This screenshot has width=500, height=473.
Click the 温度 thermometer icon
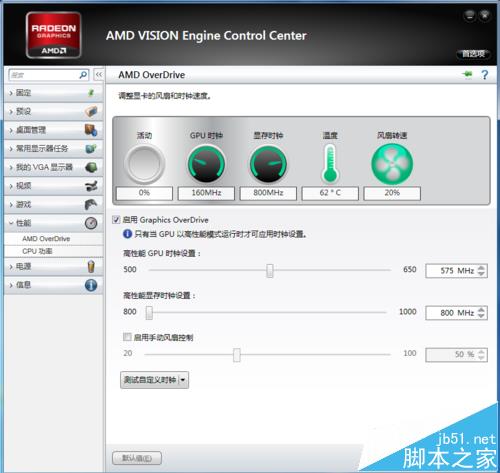click(330, 163)
